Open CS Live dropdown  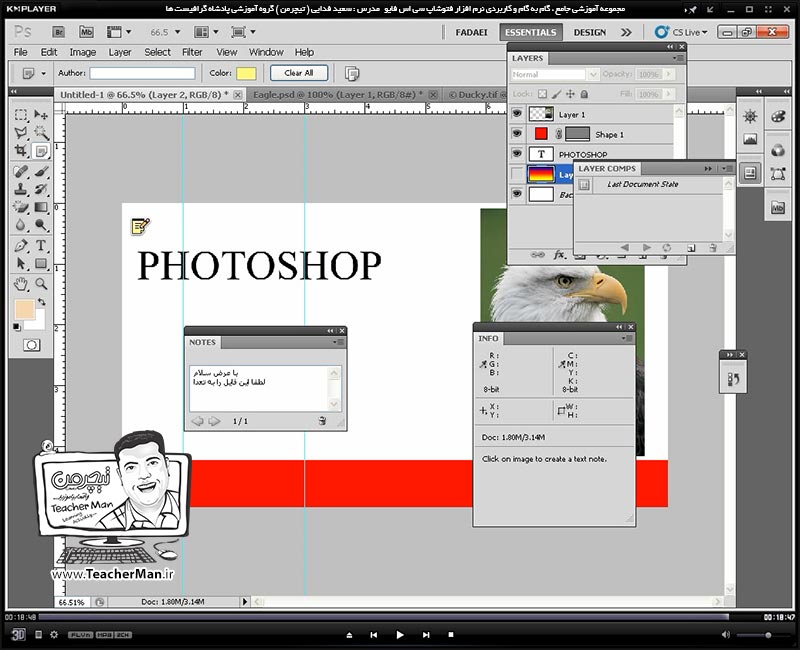[682, 32]
